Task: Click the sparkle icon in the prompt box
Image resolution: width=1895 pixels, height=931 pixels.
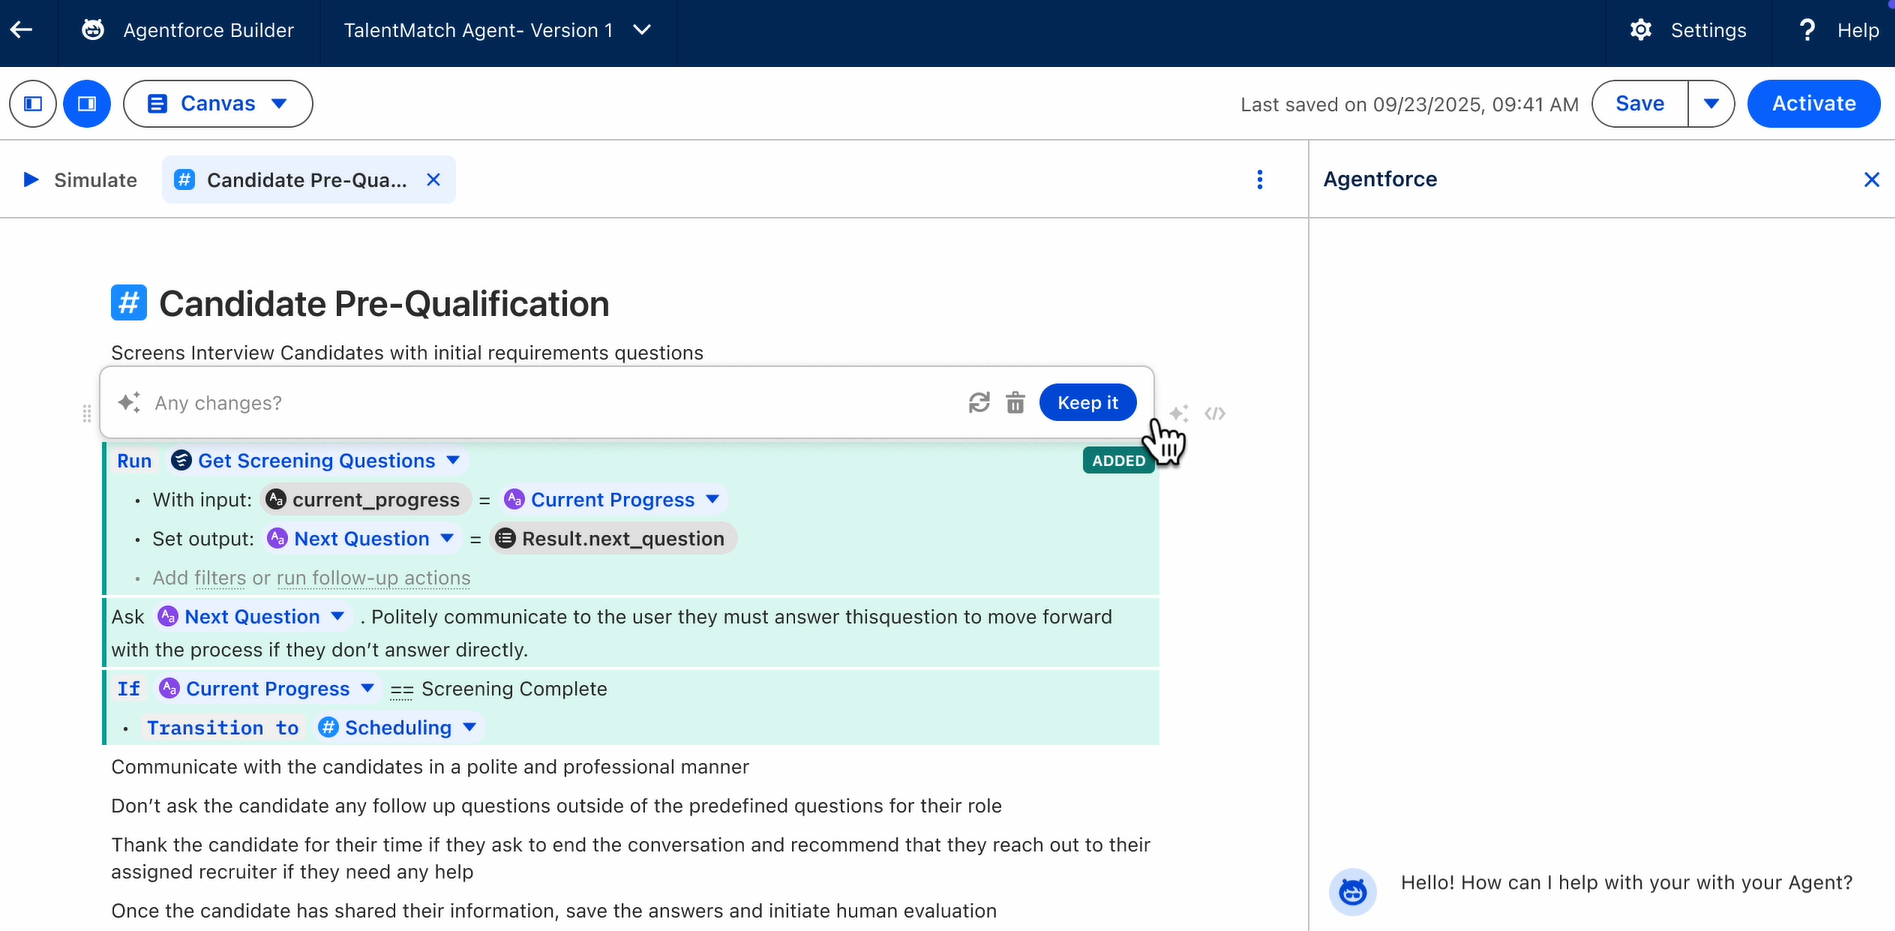Action: [x=129, y=403]
